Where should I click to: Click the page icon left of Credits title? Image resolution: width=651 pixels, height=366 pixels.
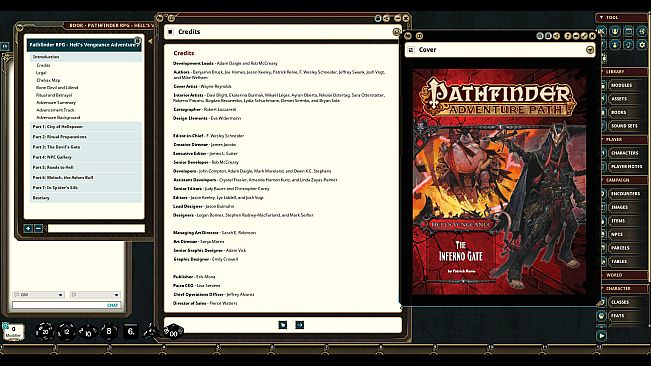coord(170,32)
